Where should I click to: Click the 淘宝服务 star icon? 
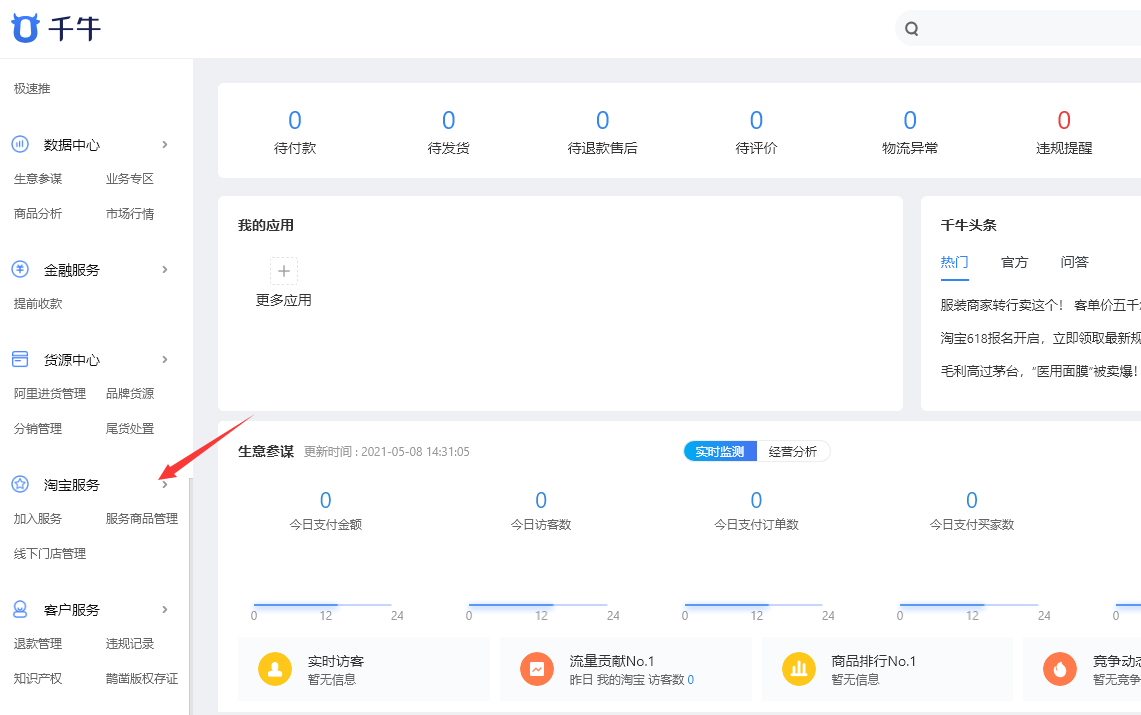coord(20,484)
